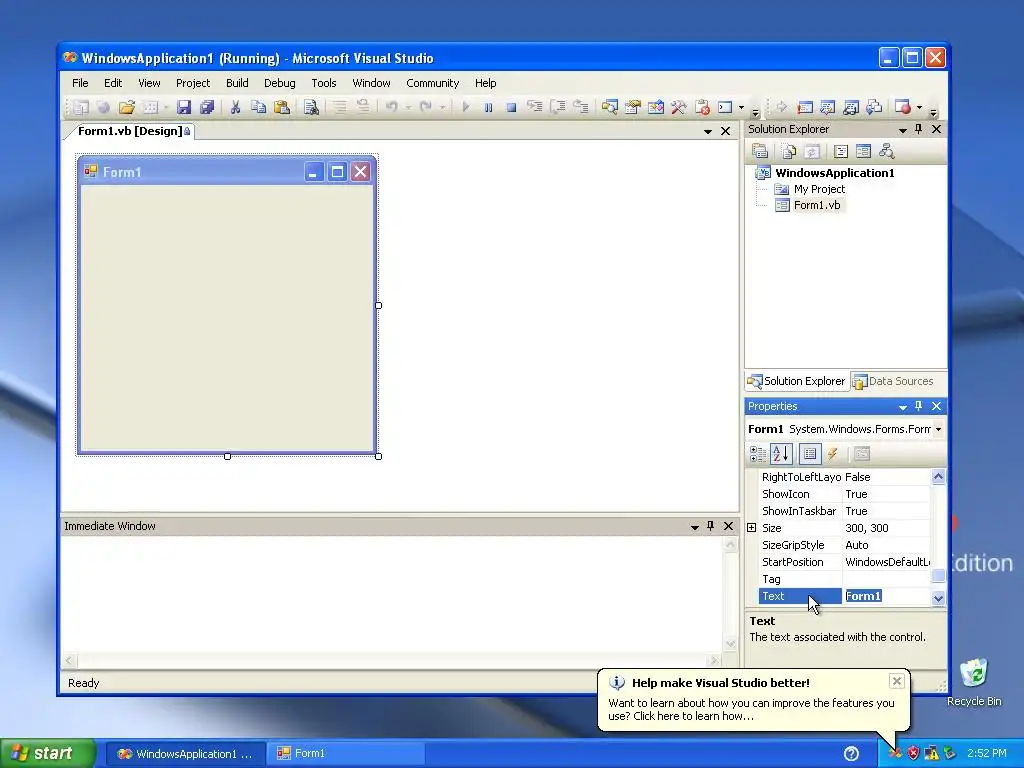1024x768 pixels.
Task: Select My Project in Solution Explorer
Action: tap(810, 189)
